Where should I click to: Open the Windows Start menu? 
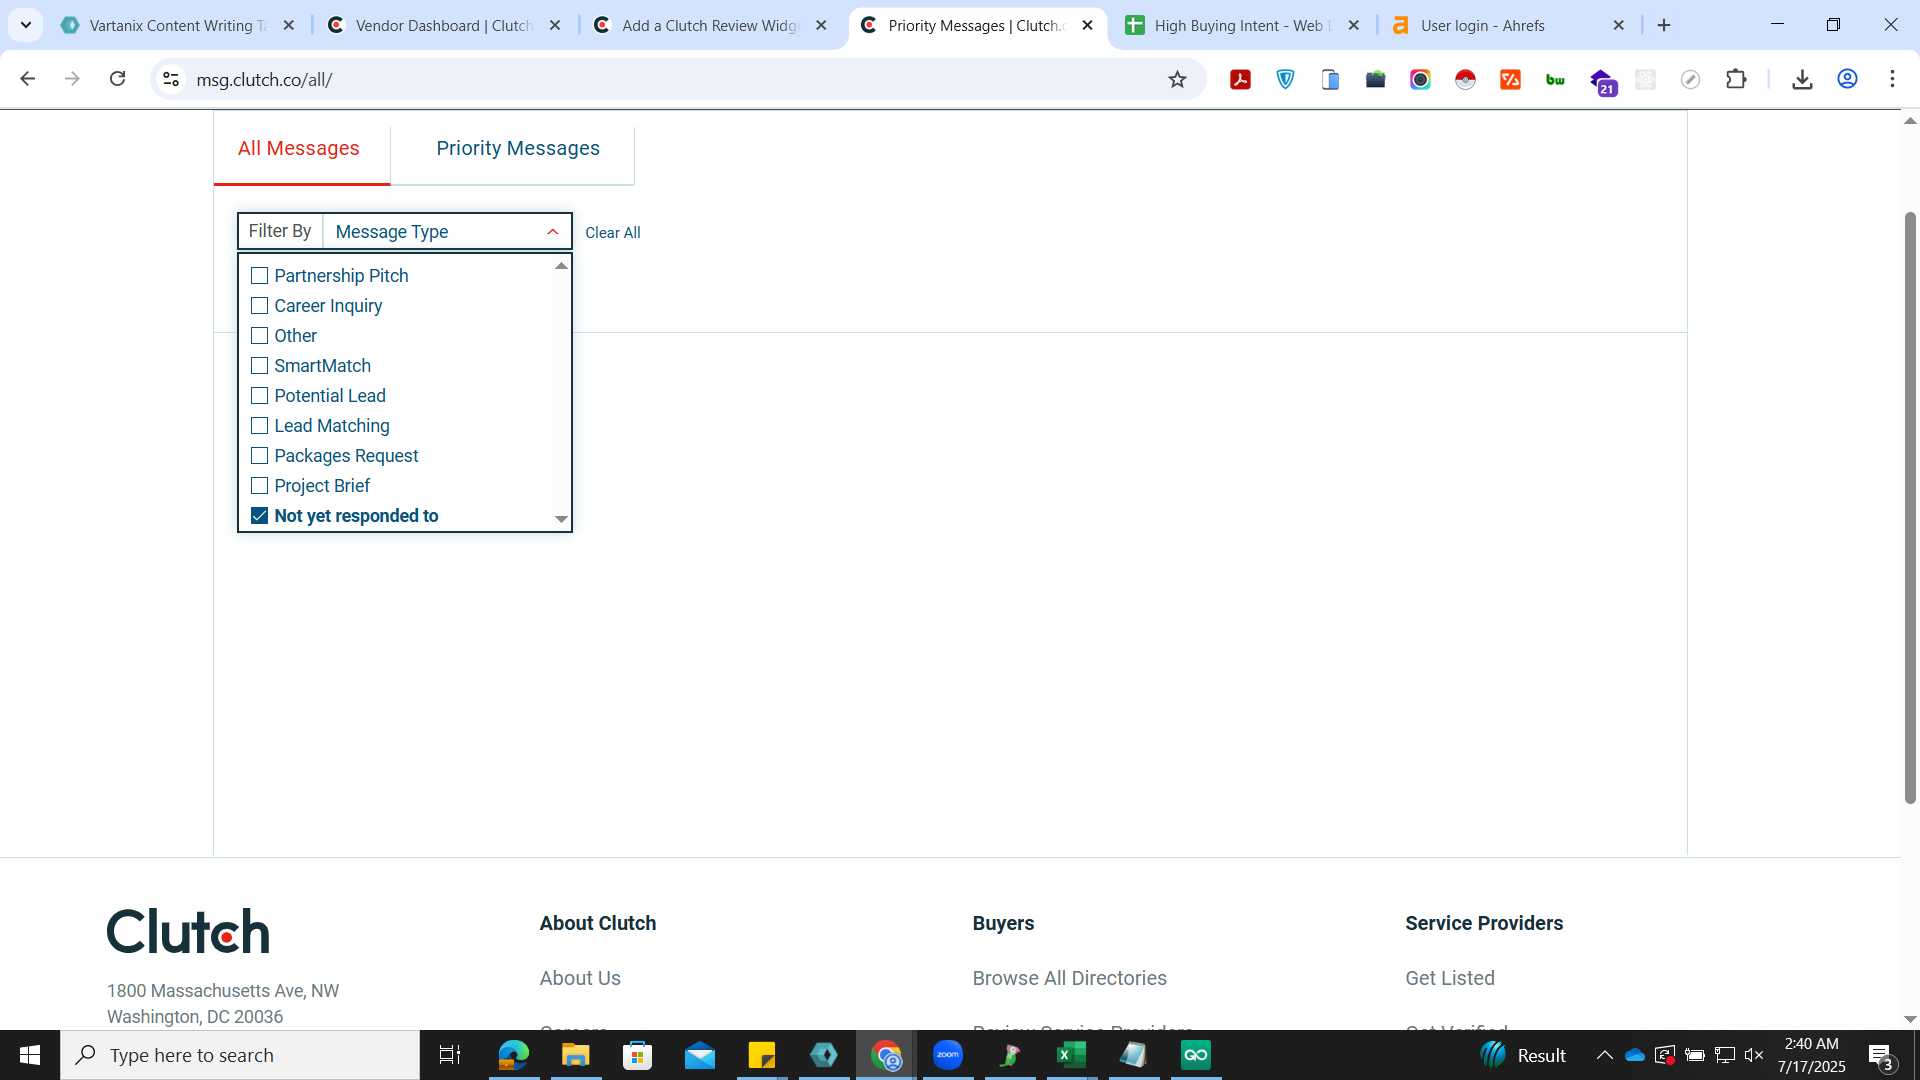point(30,1055)
